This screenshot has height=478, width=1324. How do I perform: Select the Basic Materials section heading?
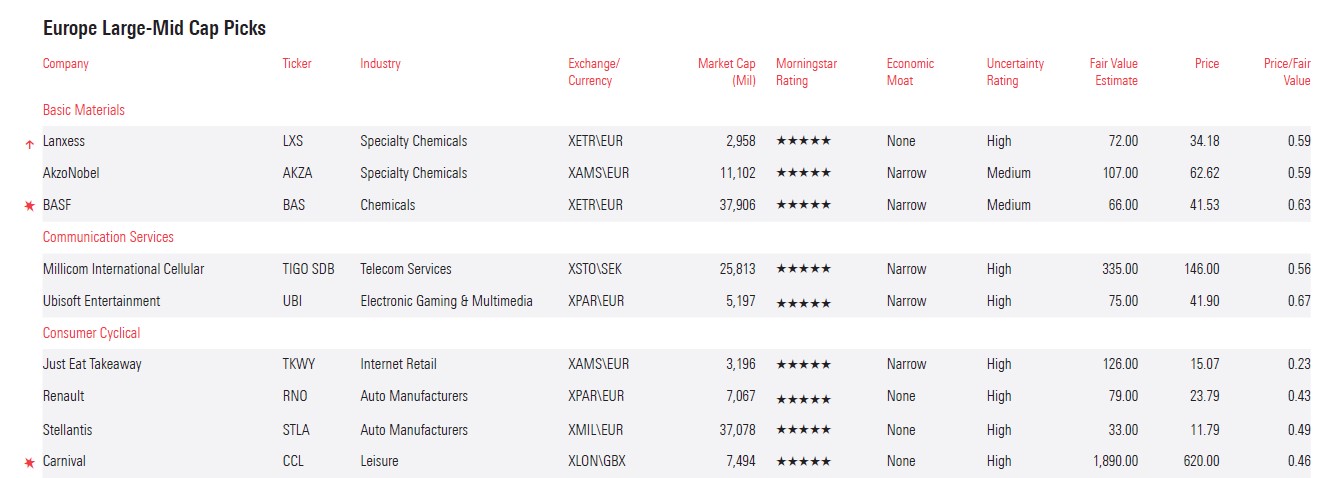tap(84, 110)
